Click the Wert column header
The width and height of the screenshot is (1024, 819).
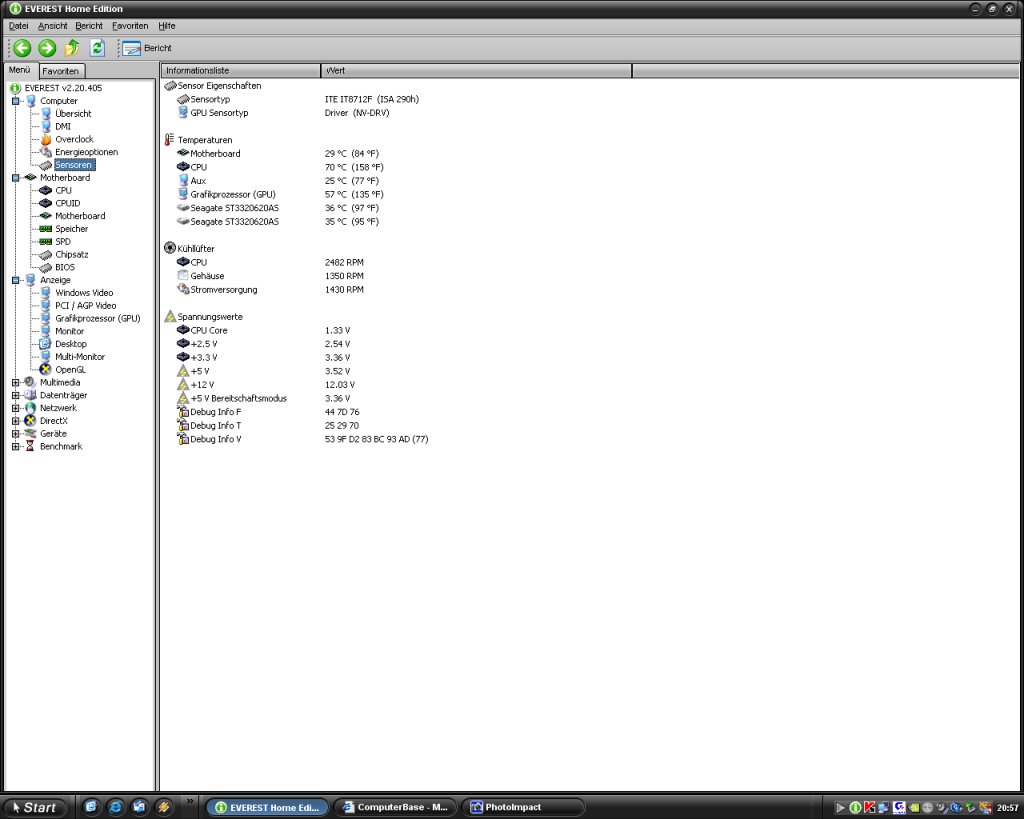point(476,71)
